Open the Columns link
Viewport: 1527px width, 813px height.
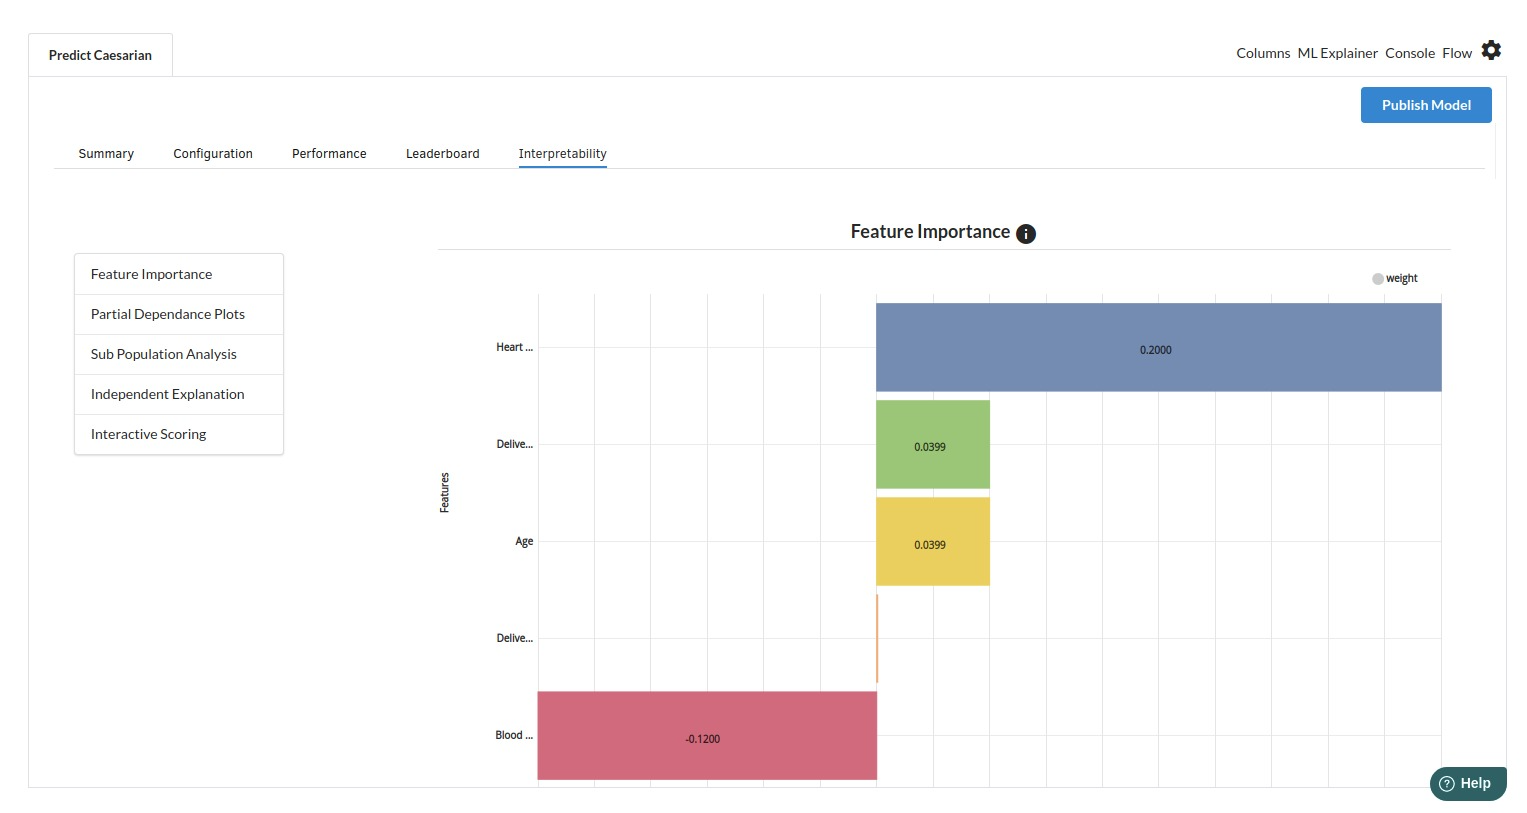[1263, 54]
